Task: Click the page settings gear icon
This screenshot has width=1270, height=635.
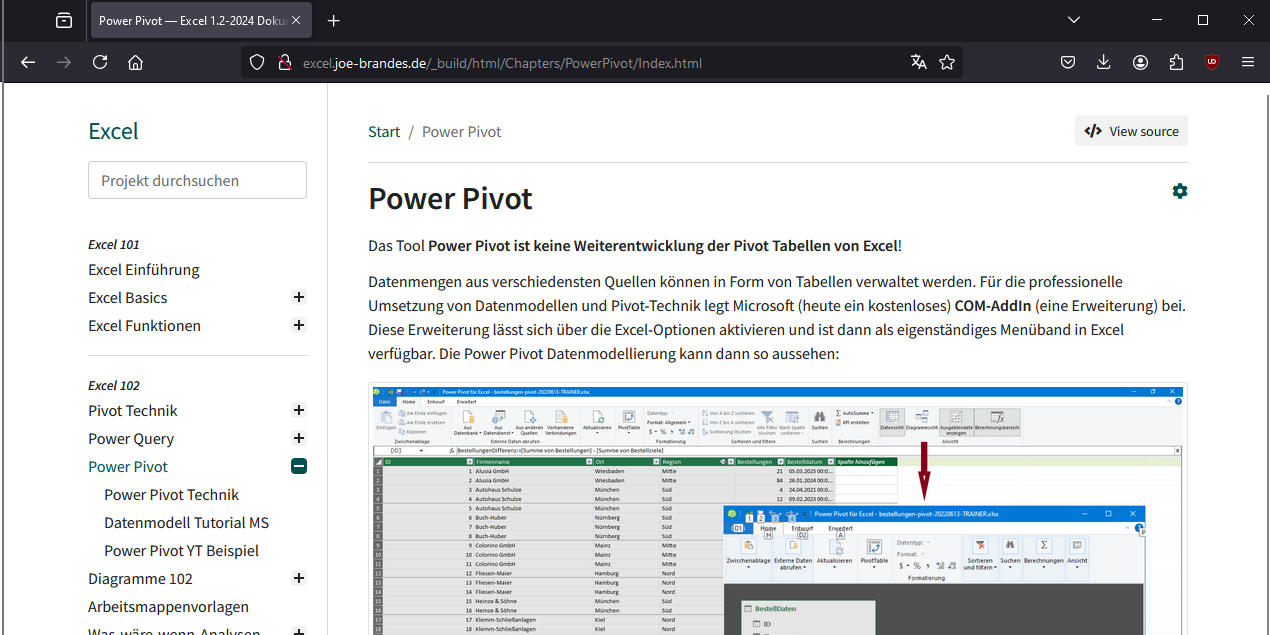Action: [x=1180, y=191]
